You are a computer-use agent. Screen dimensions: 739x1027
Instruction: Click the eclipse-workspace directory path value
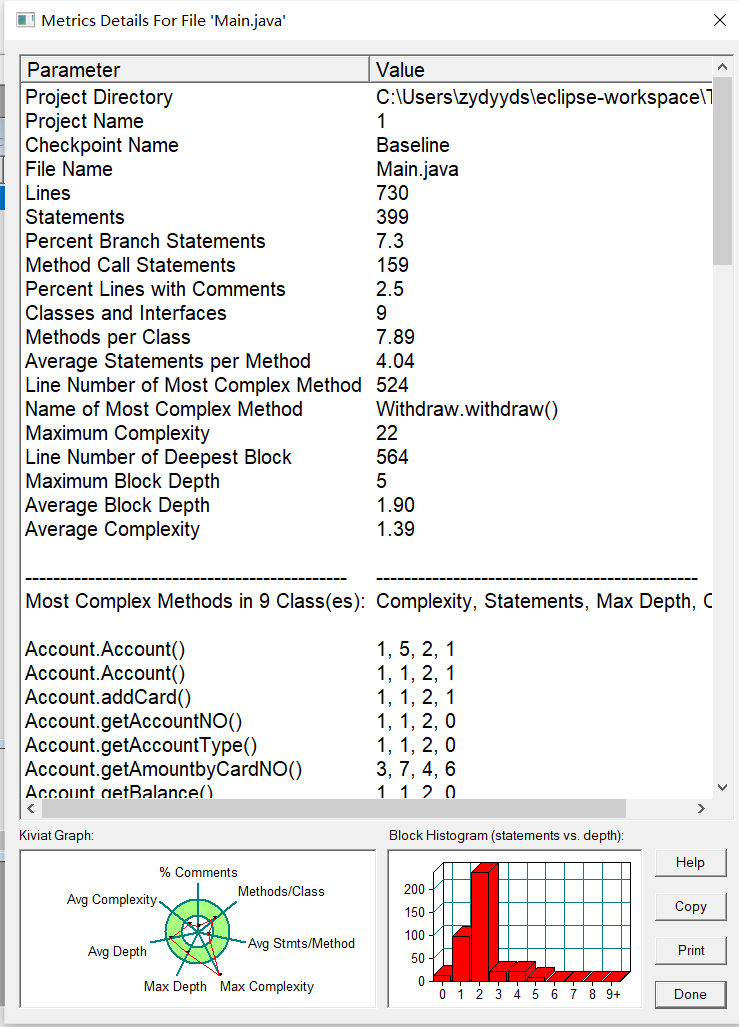pyautogui.click(x=544, y=97)
